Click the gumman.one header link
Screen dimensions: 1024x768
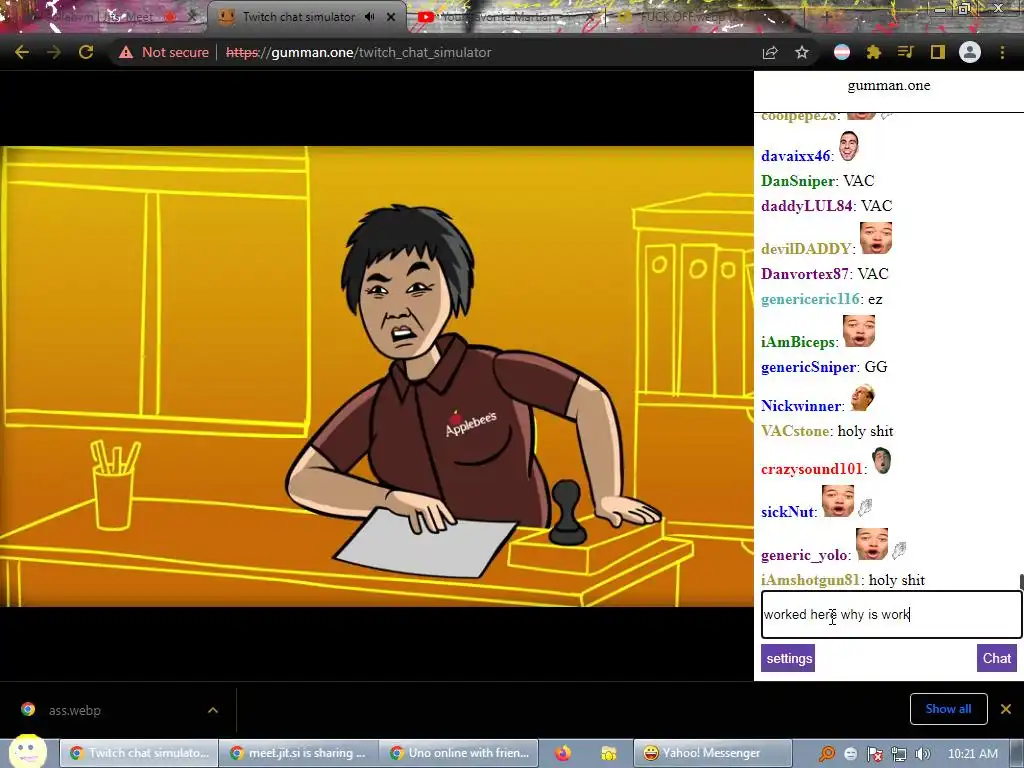tap(889, 86)
